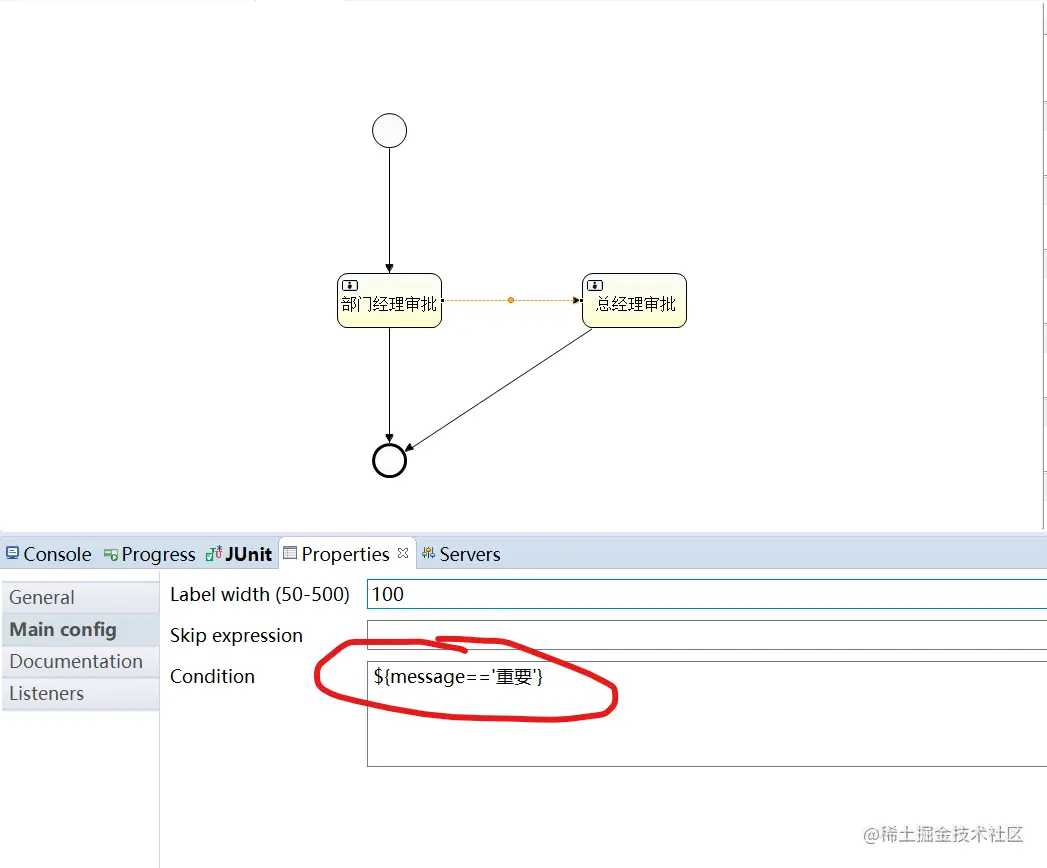1047x868 pixels.
Task: Open the Listeners properties section
Action: 81,694
